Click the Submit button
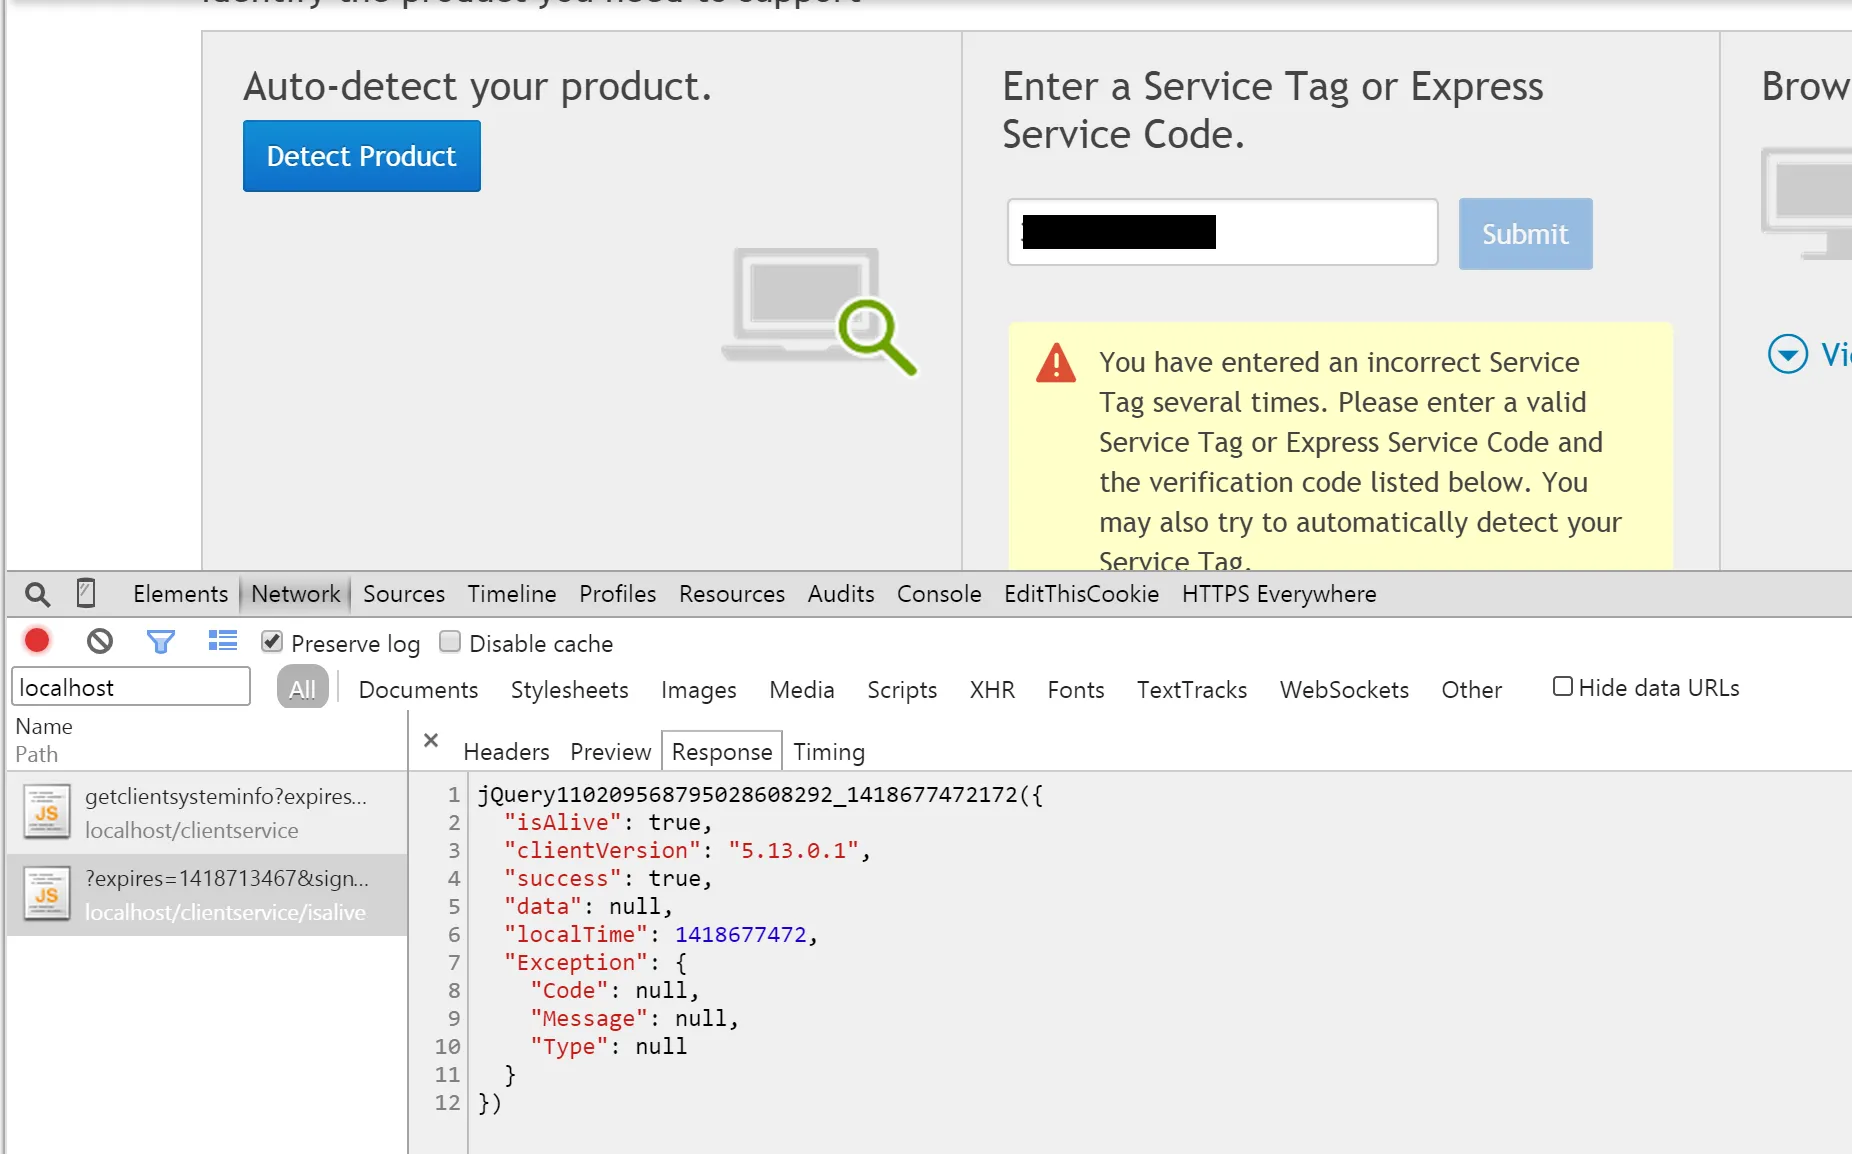1852x1154 pixels. pos(1524,234)
